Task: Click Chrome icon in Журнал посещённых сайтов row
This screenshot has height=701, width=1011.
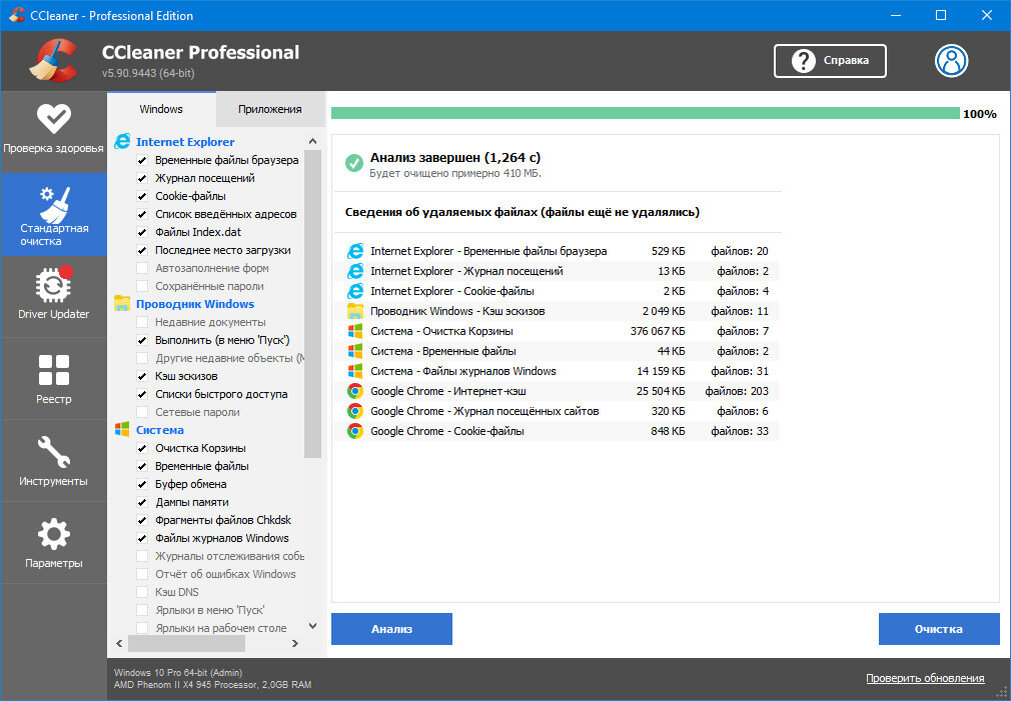Action: pos(355,411)
